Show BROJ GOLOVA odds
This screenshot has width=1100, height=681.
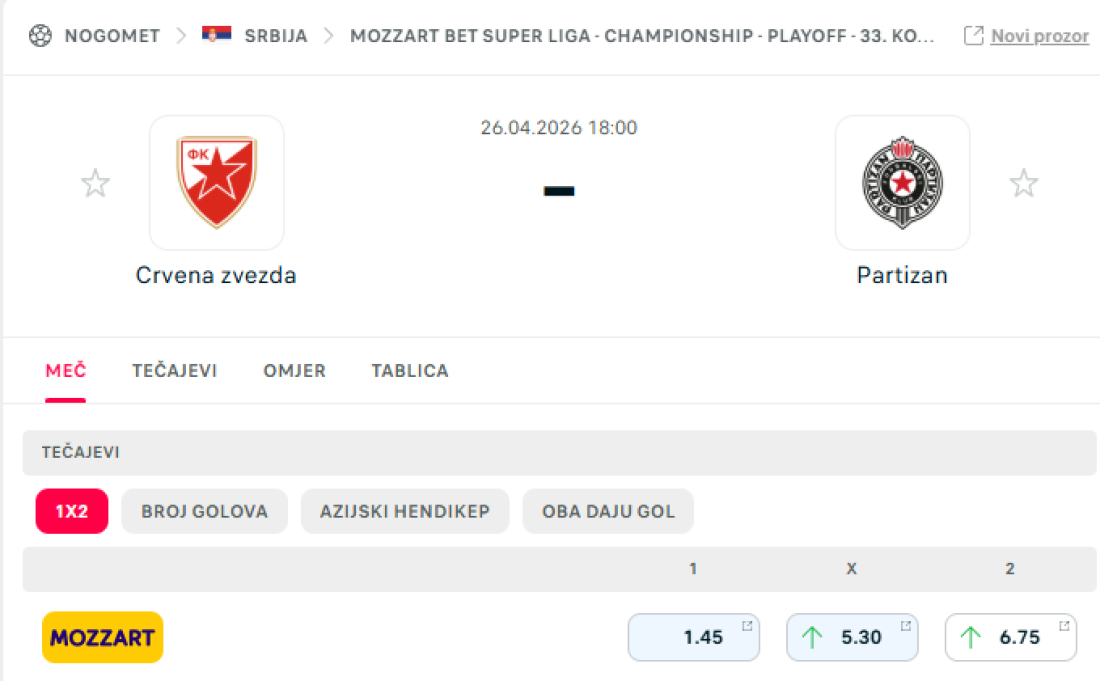pos(204,512)
